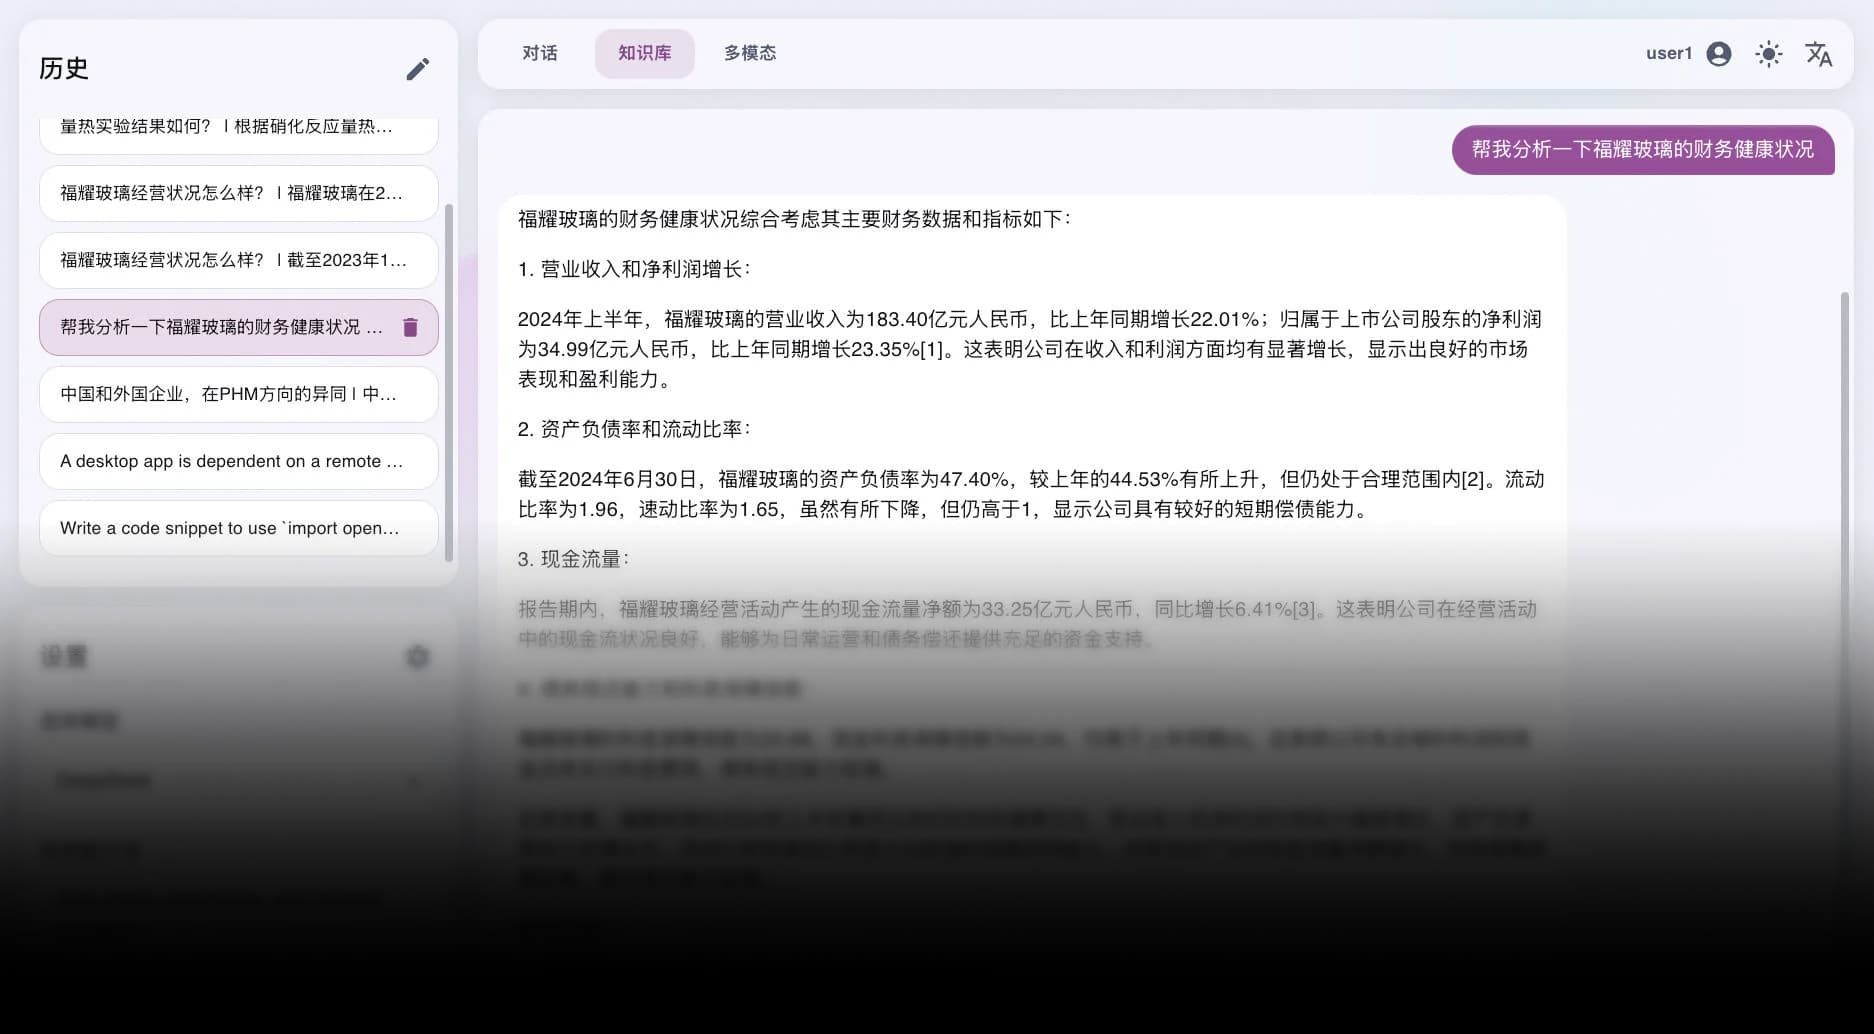
Task: Start a new chat with the pencil icon
Action: click(x=418, y=69)
